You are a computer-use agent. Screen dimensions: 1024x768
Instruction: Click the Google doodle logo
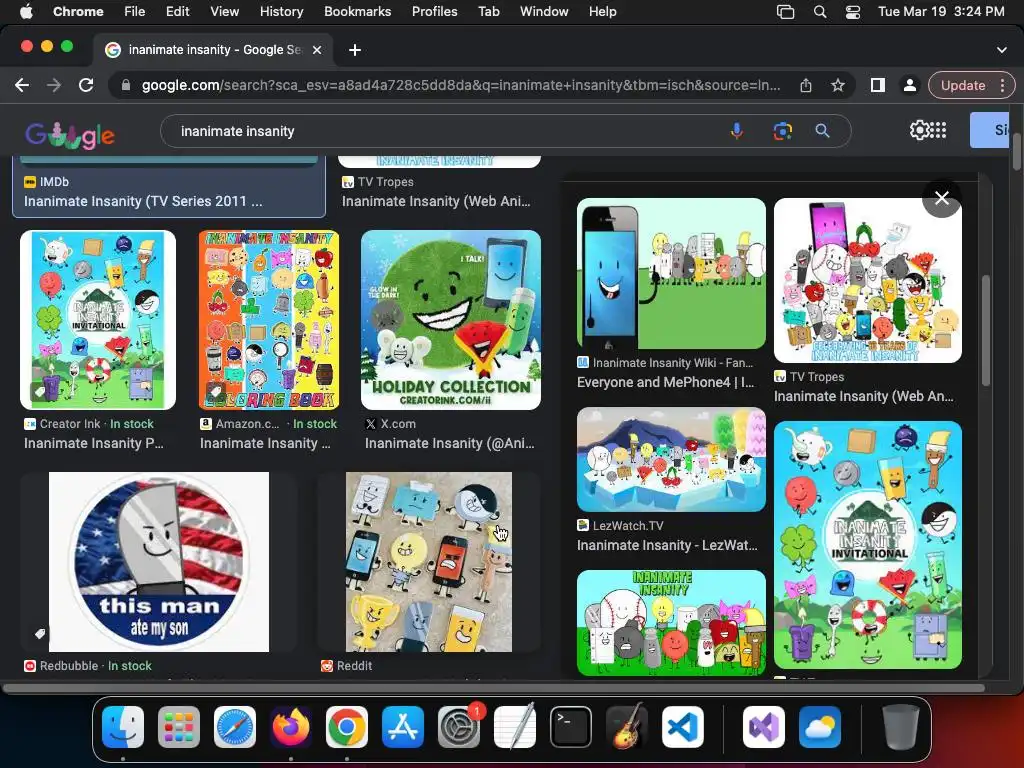coord(70,135)
